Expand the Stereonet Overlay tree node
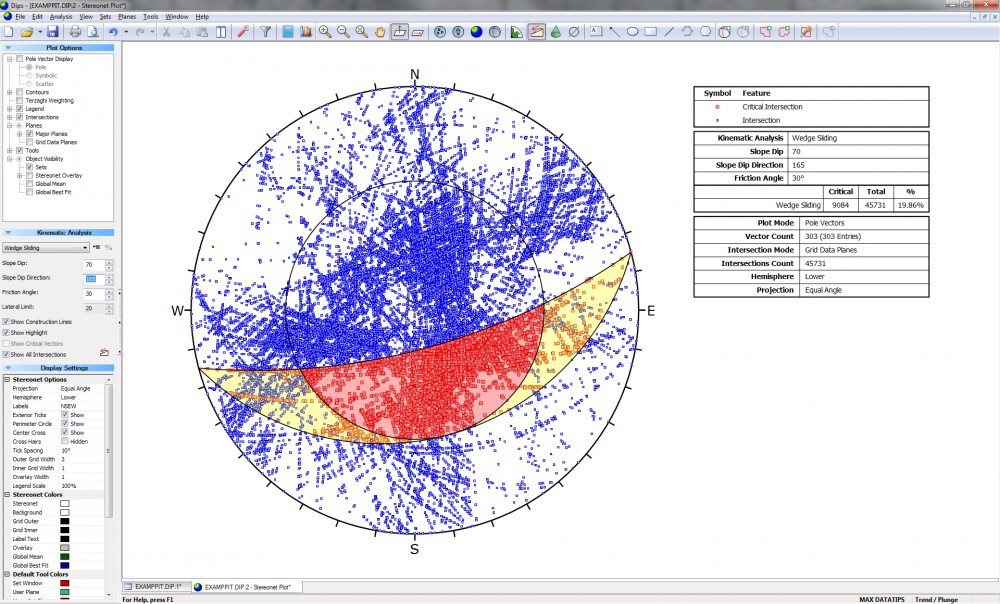This screenshot has width=1000, height=604. [x=19, y=175]
